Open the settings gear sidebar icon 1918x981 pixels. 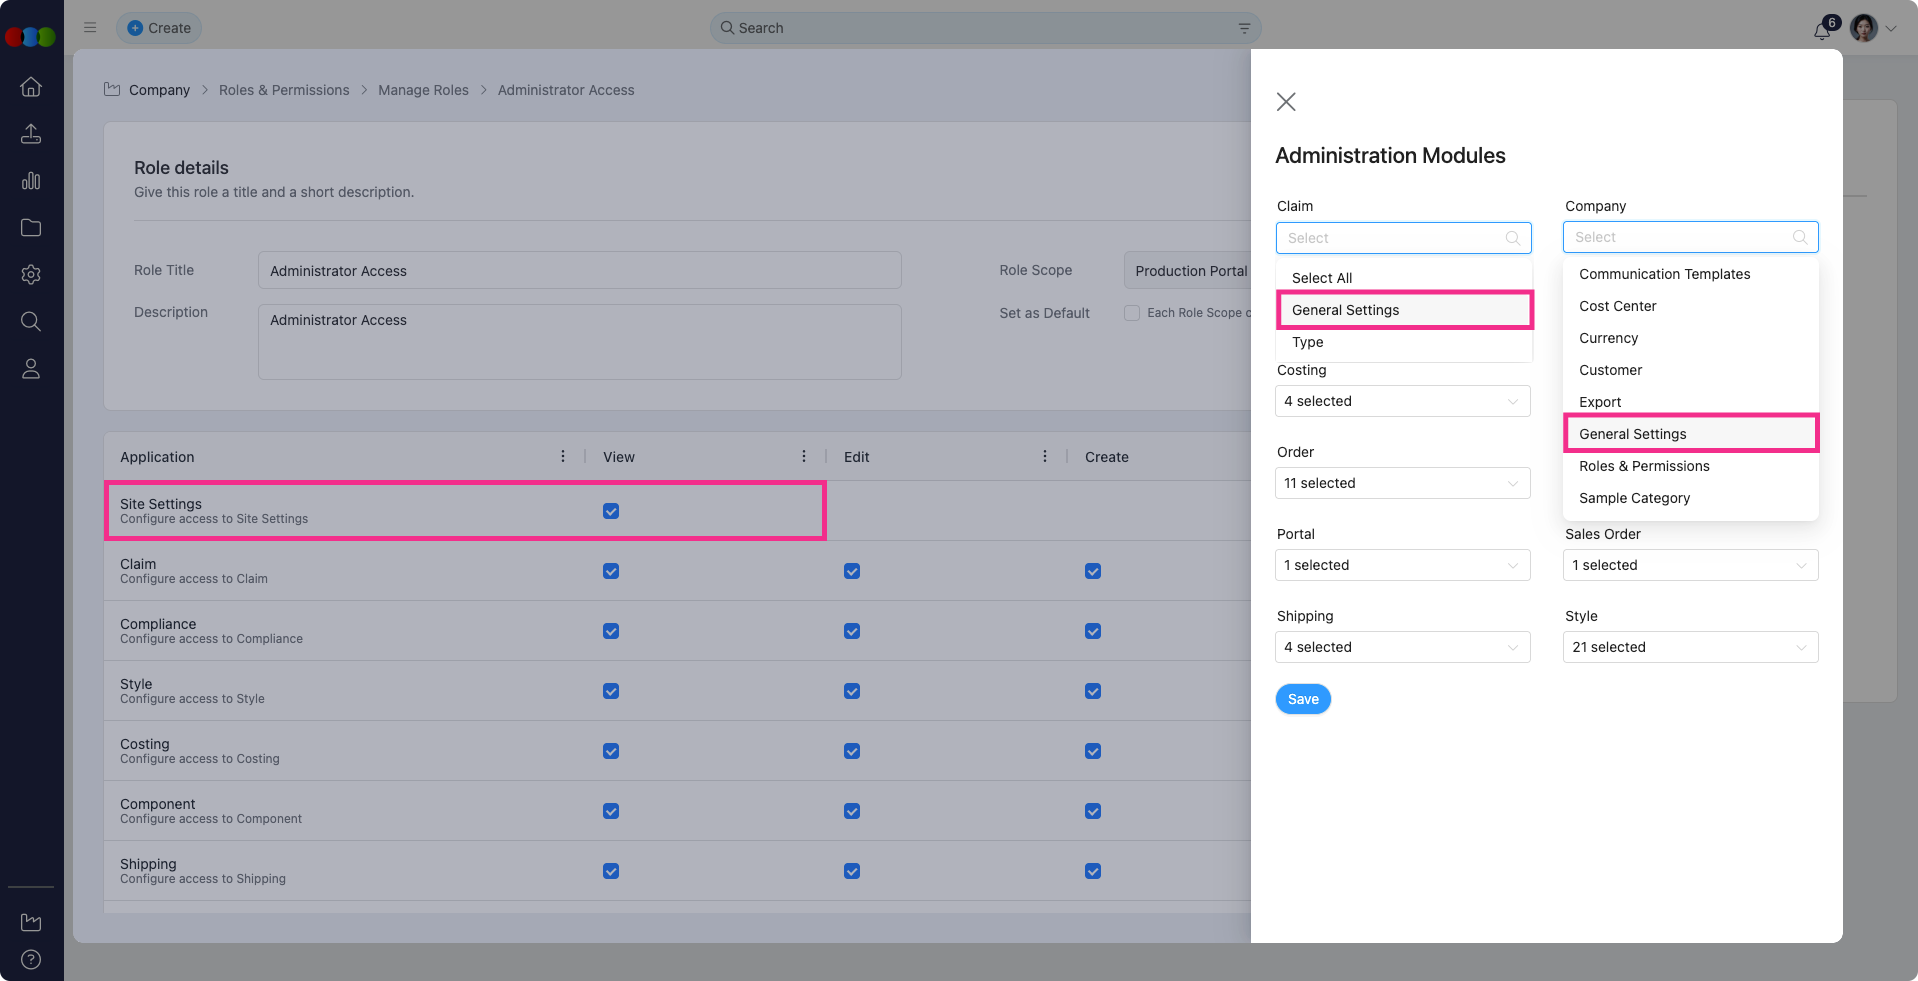coord(31,274)
